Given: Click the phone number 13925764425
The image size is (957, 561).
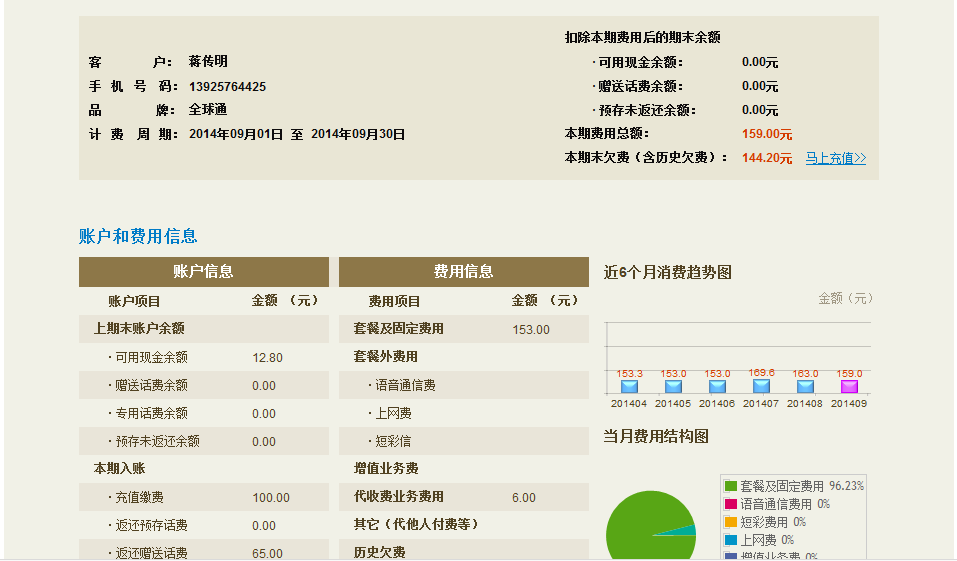Looking at the screenshot, I should [x=227, y=87].
